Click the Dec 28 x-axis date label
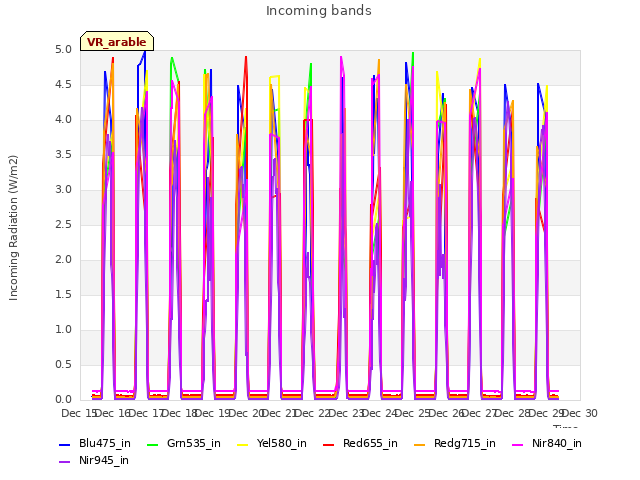Viewport: 640px width, 480px height. pyautogui.click(x=513, y=413)
